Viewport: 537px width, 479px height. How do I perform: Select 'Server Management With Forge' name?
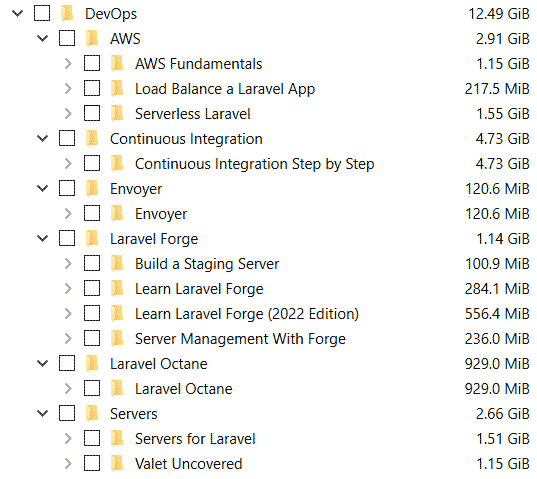240,339
